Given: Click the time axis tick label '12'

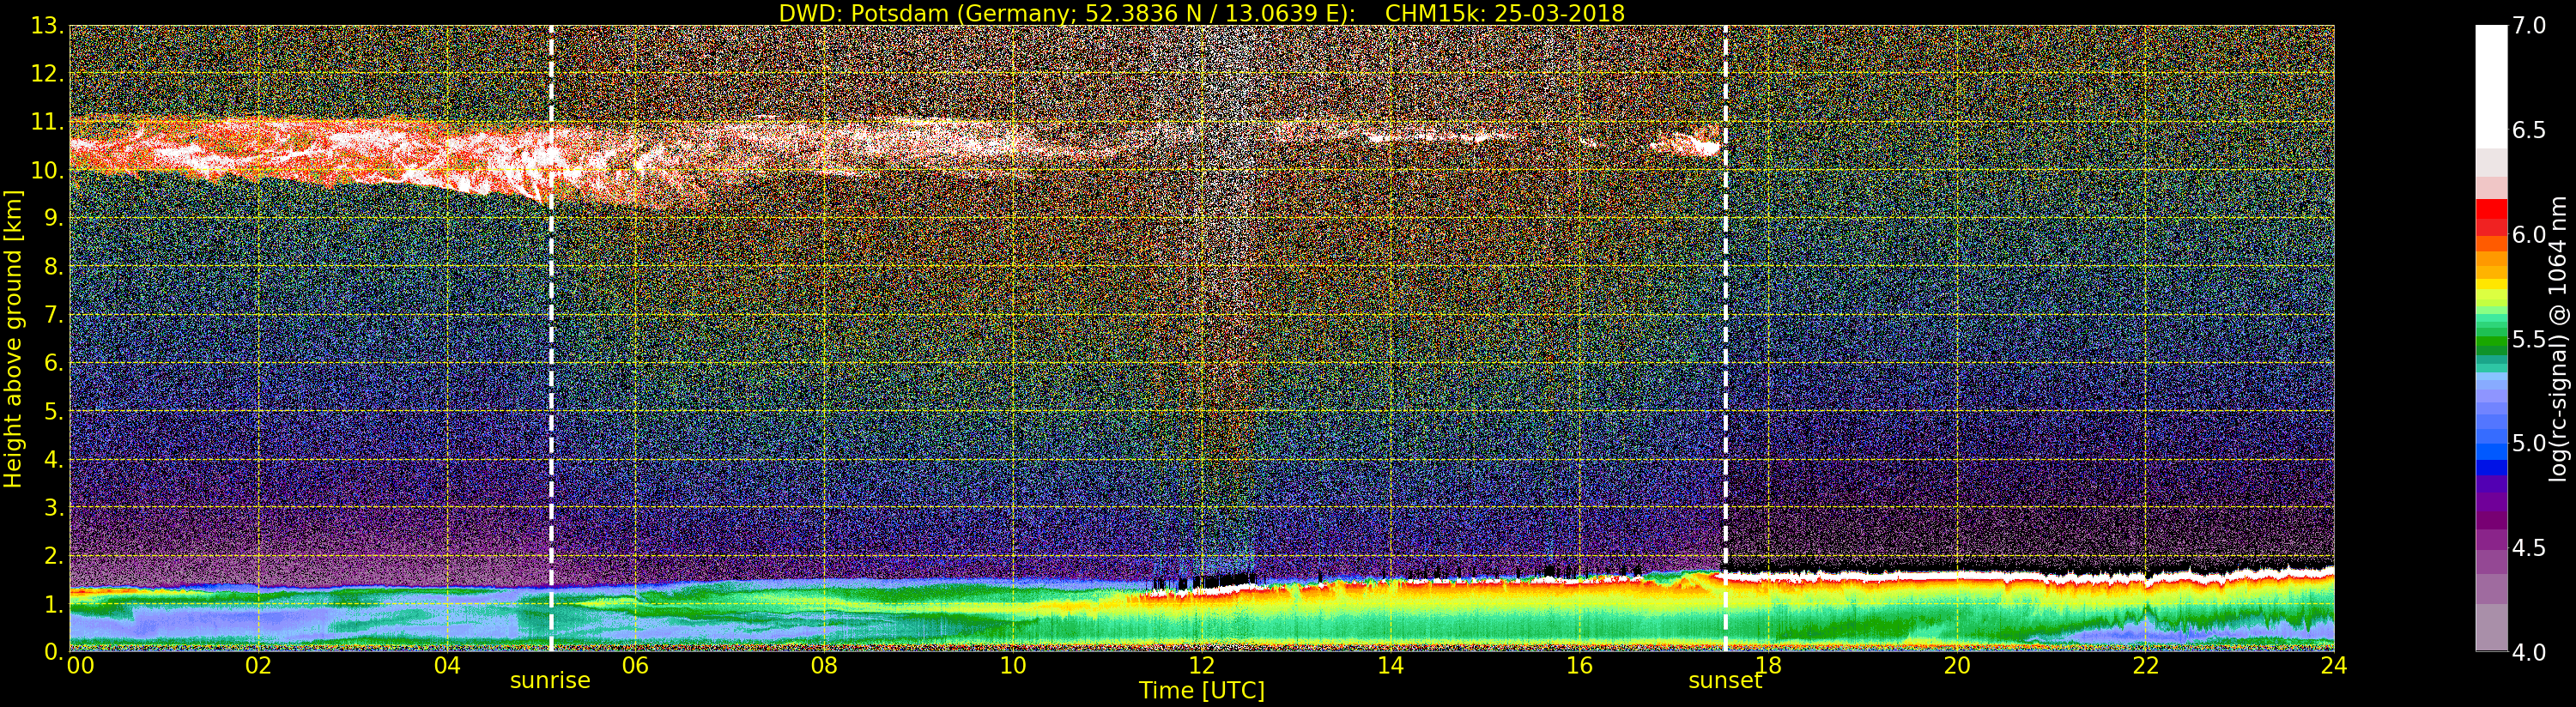Looking at the screenshot, I should (x=1201, y=666).
